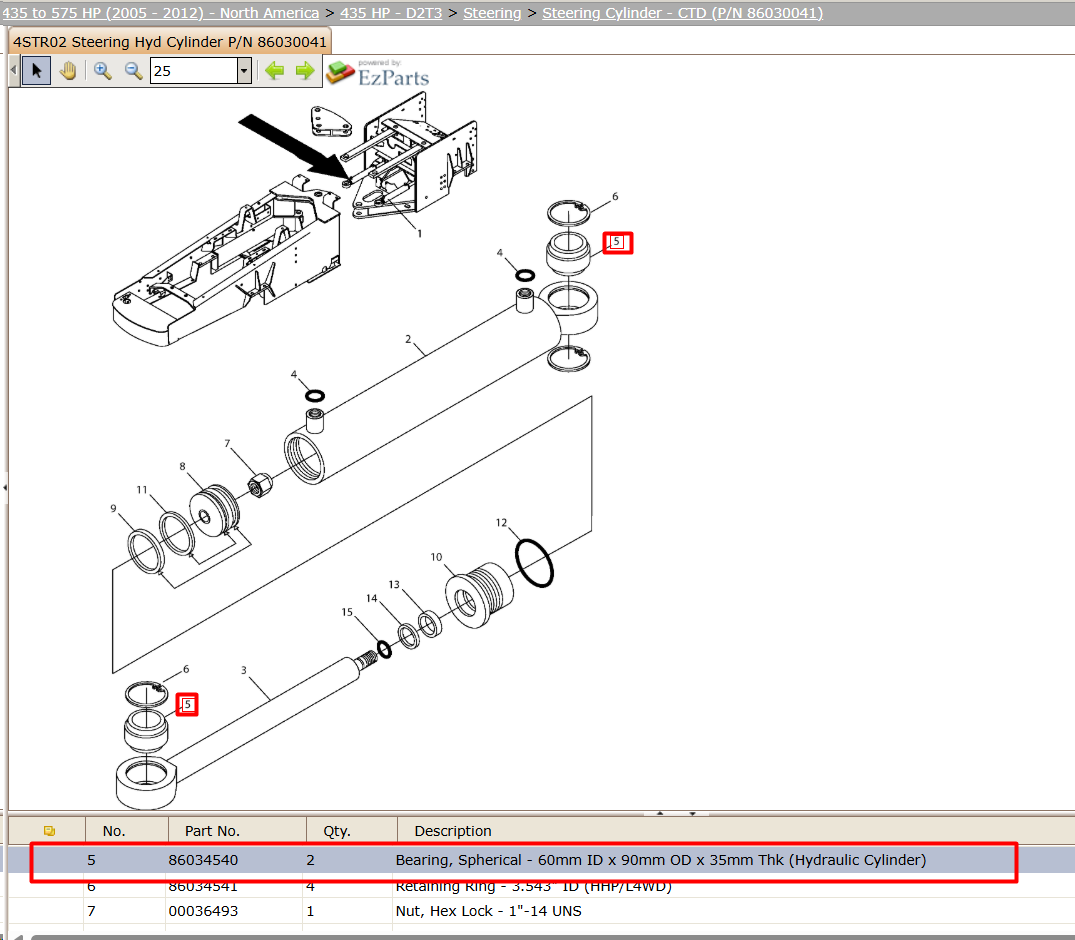Viewport: 1075px width, 940px height.
Task: Select the Retaining Ring description cell
Action: (534, 886)
